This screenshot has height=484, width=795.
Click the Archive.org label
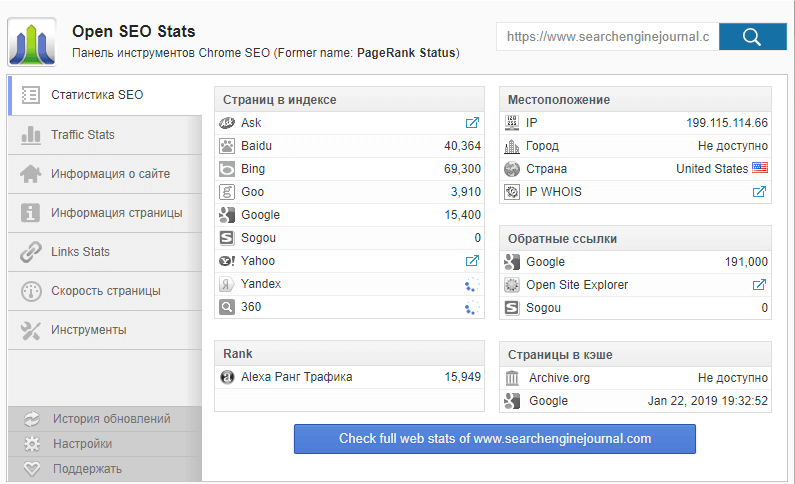(559, 378)
